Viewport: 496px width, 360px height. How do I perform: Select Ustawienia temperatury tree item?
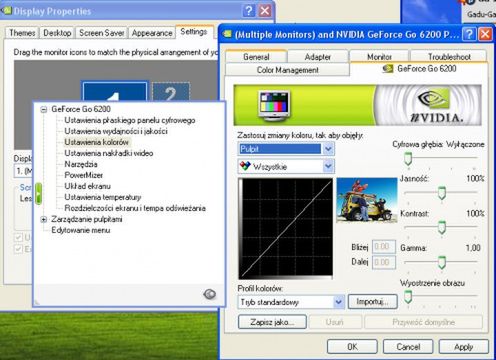(103, 197)
